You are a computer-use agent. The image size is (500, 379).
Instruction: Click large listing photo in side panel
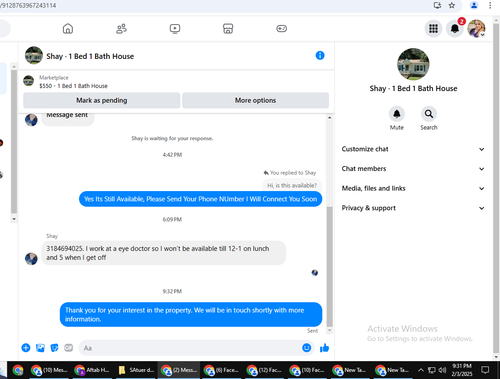(x=413, y=64)
